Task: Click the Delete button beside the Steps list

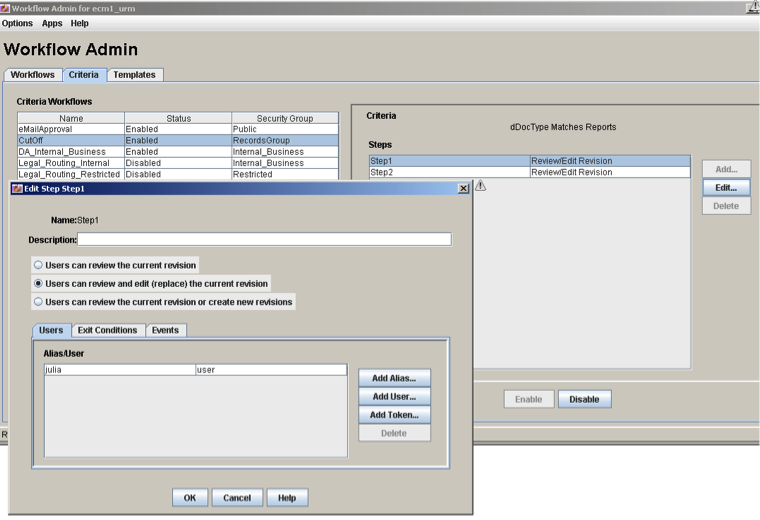Action: click(x=726, y=206)
